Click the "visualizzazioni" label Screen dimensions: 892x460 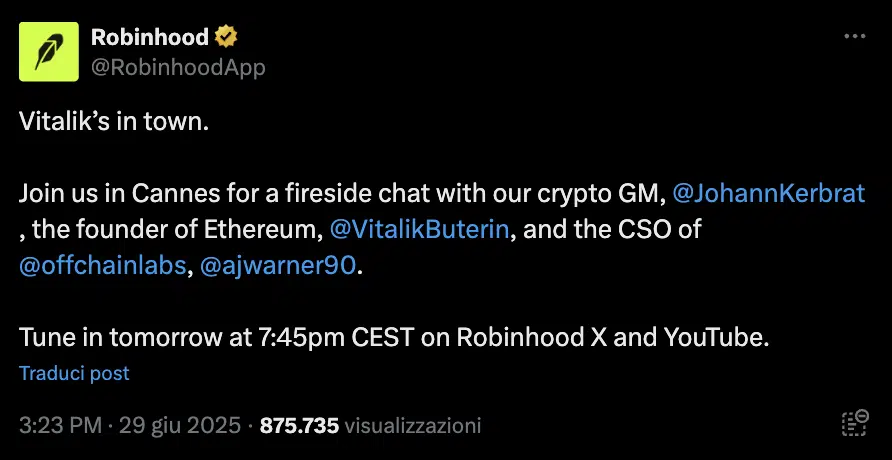(412, 425)
